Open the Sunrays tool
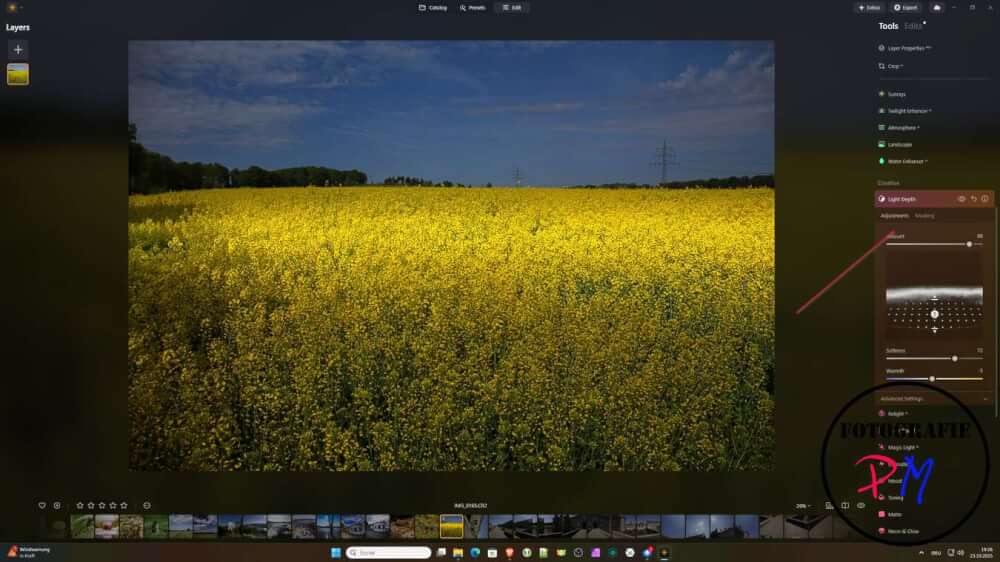Screen dimensions: 1000x562 pyautogui.click(x=896, y=94)
